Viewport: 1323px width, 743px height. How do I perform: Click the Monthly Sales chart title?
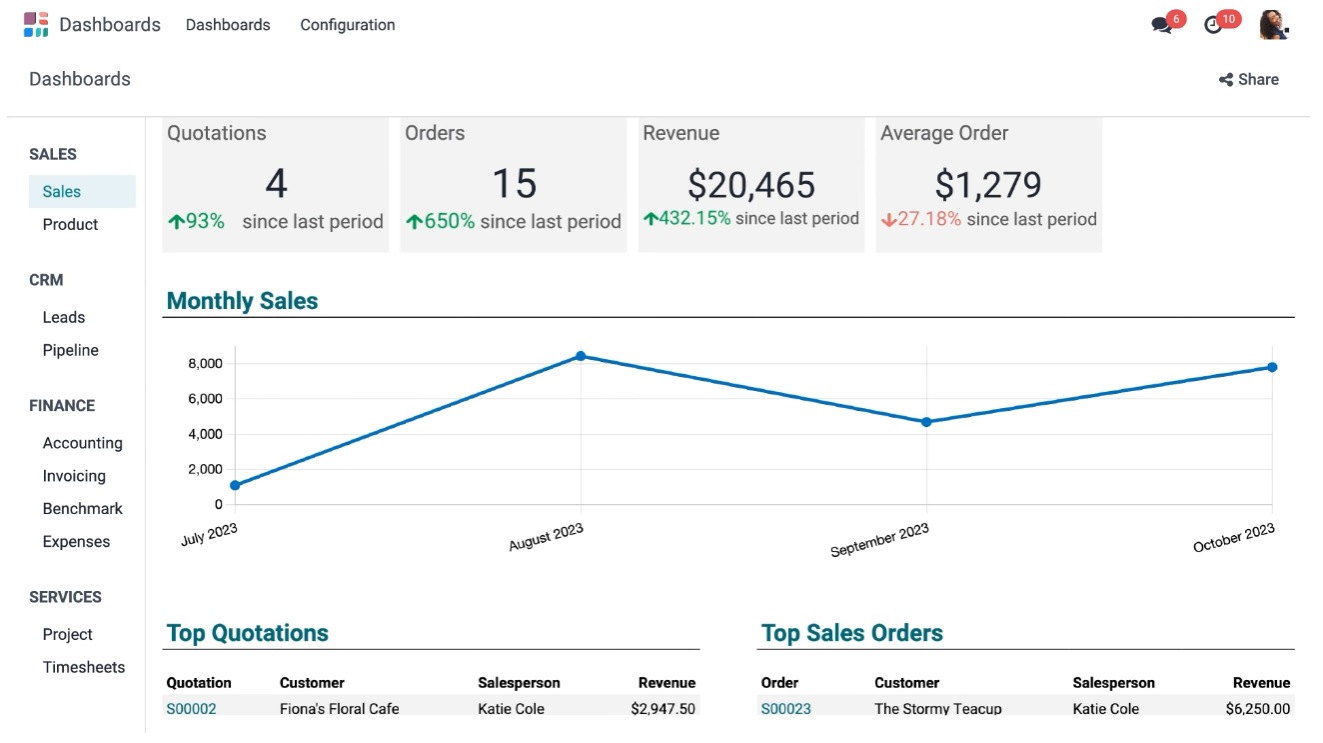242,301
